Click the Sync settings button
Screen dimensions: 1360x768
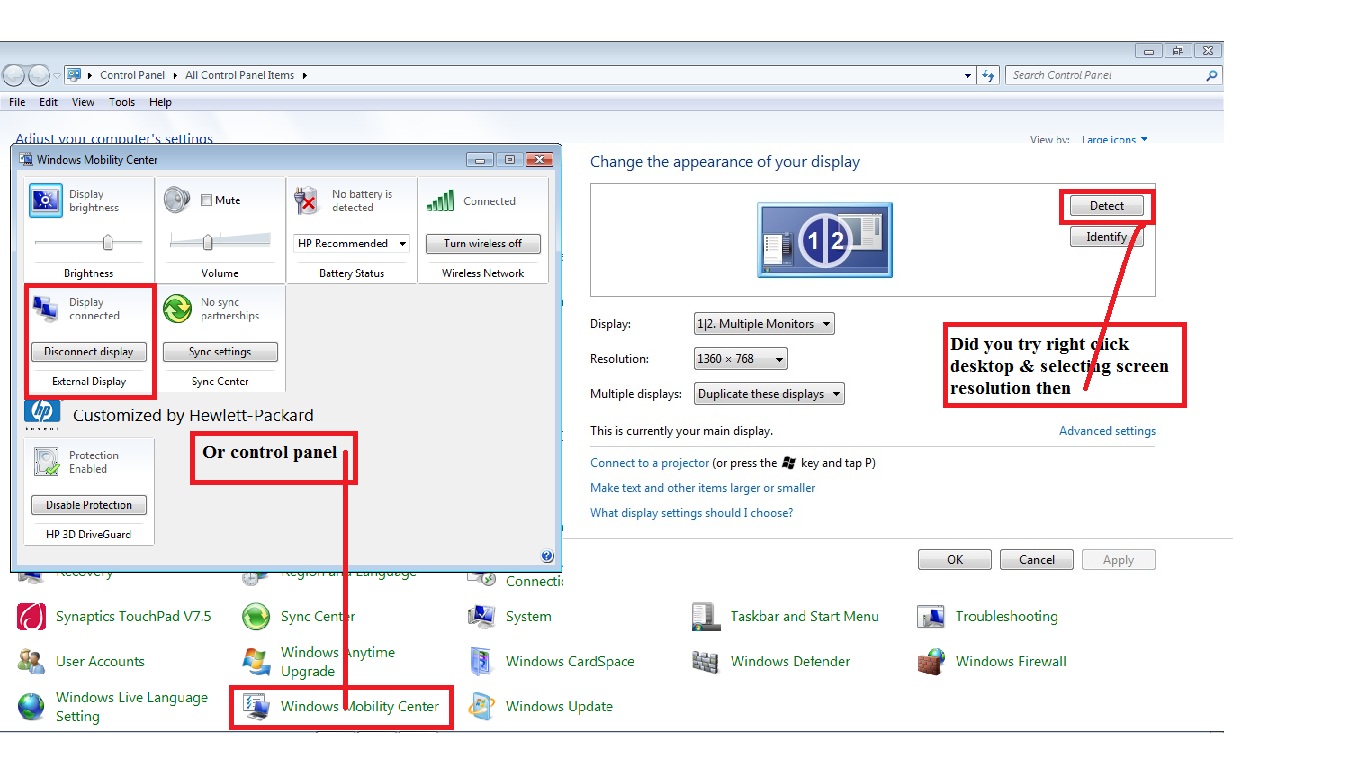(x=220, y=352)
